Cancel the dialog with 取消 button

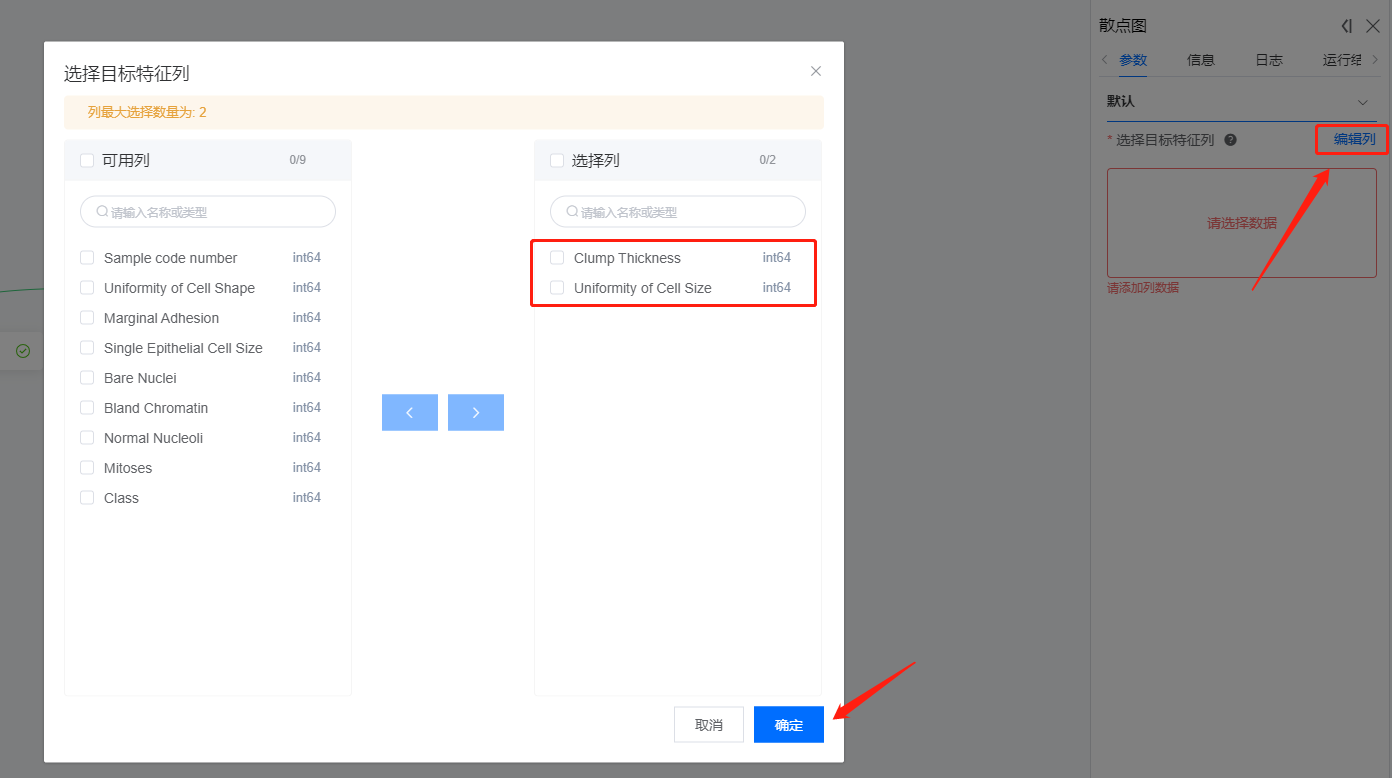[x=709, y=725]
